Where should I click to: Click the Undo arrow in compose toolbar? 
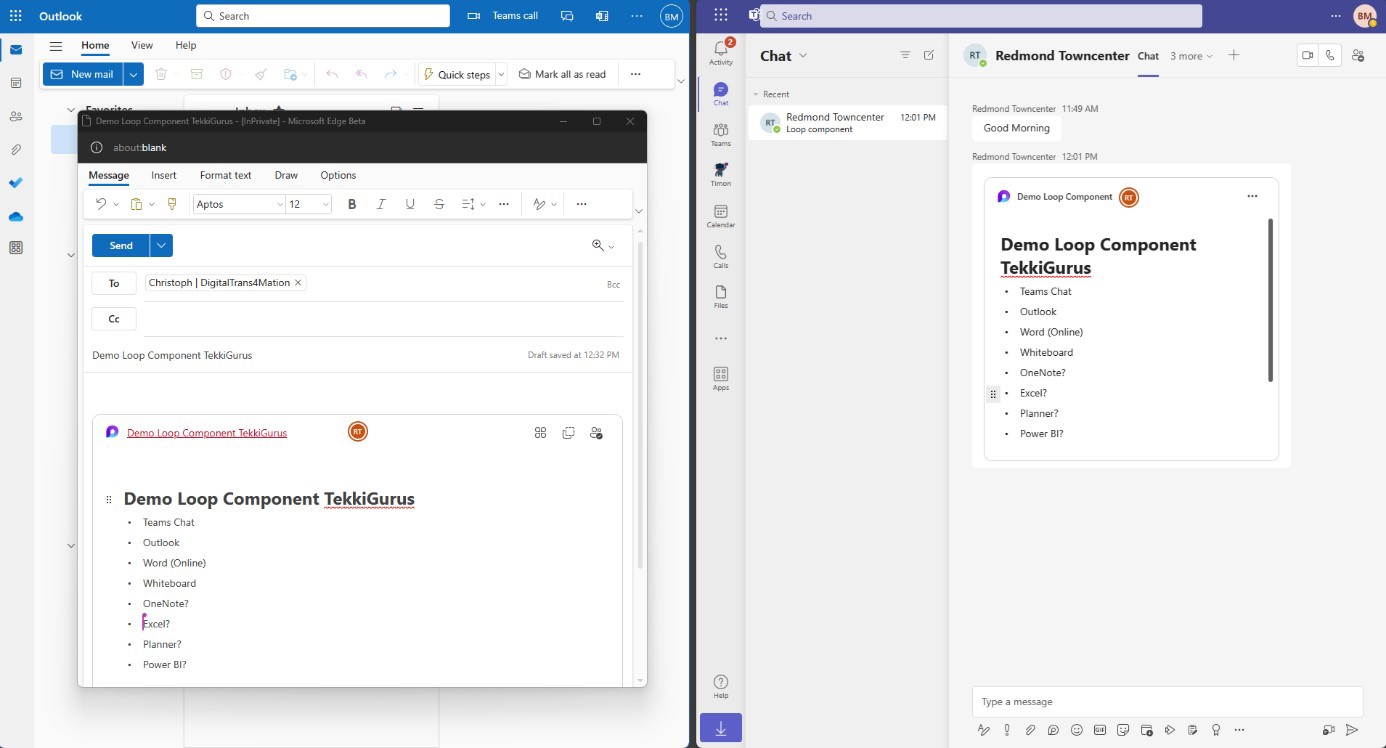point(100,204)
